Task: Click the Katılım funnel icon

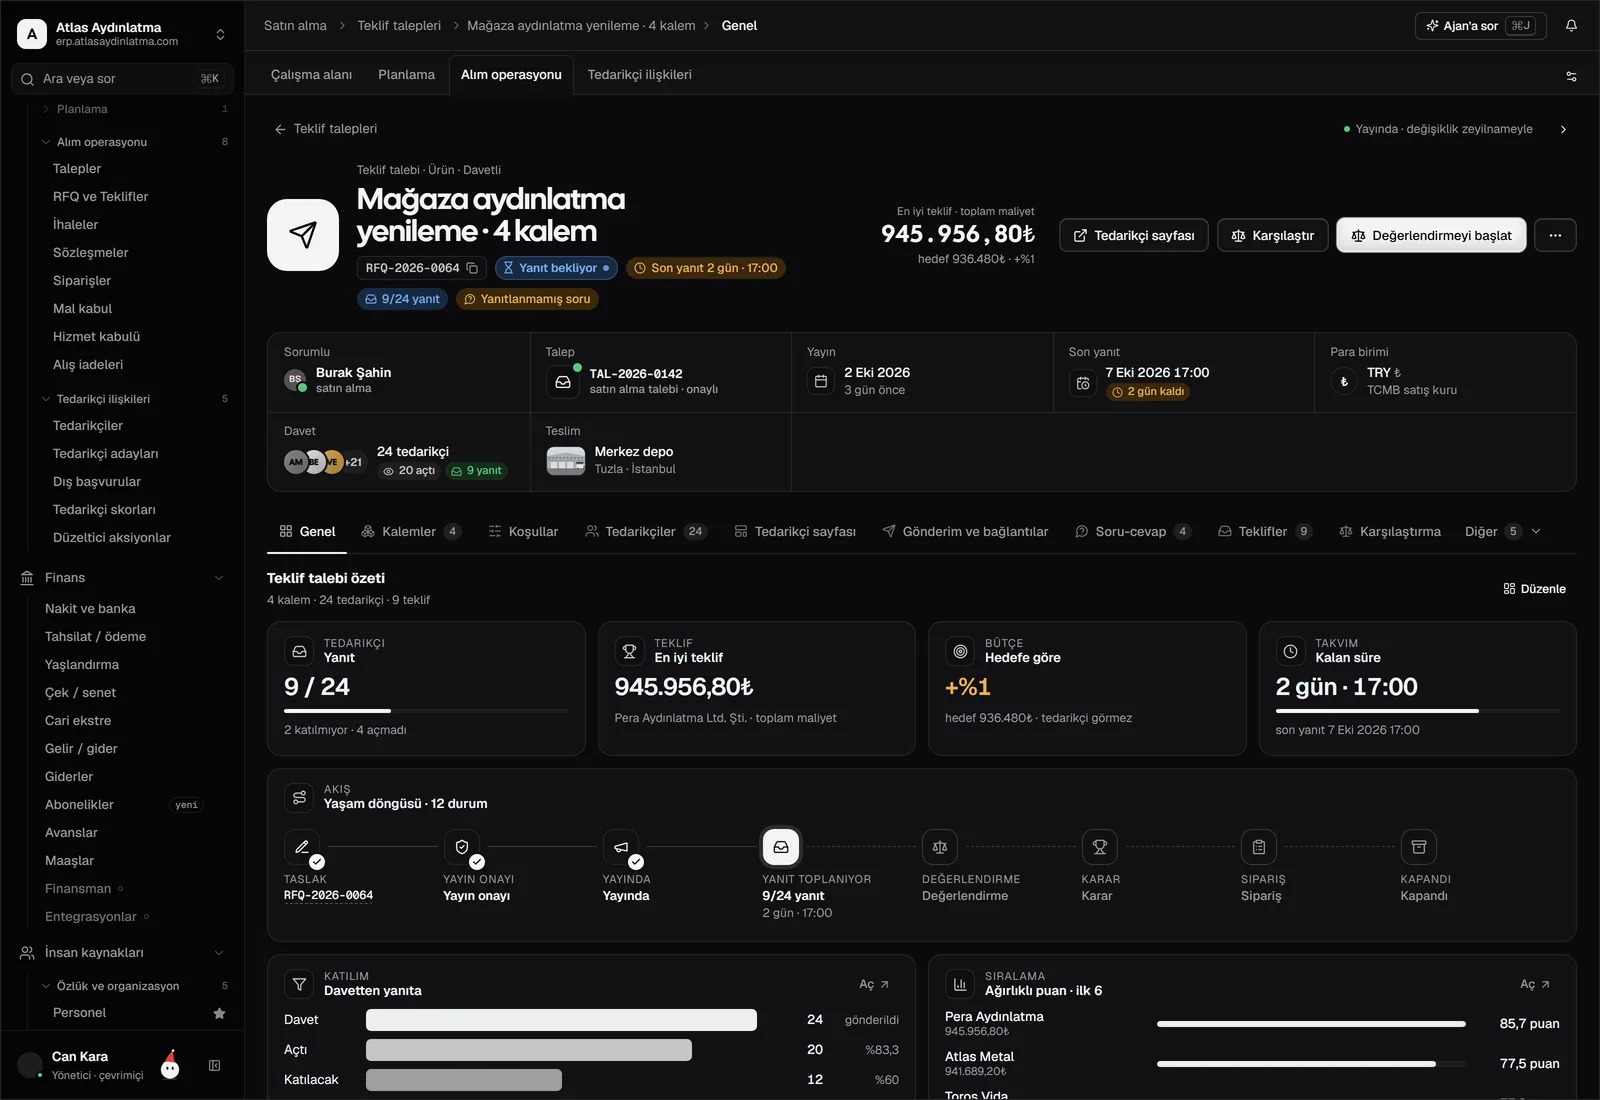Action: [x=299, y=984]
